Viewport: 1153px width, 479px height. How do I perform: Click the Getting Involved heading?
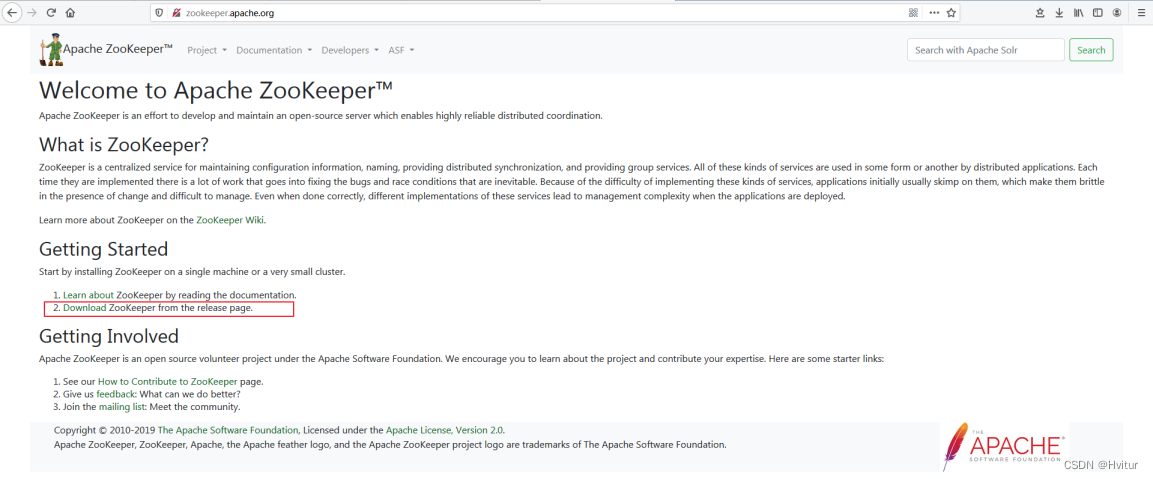[109, 336]
